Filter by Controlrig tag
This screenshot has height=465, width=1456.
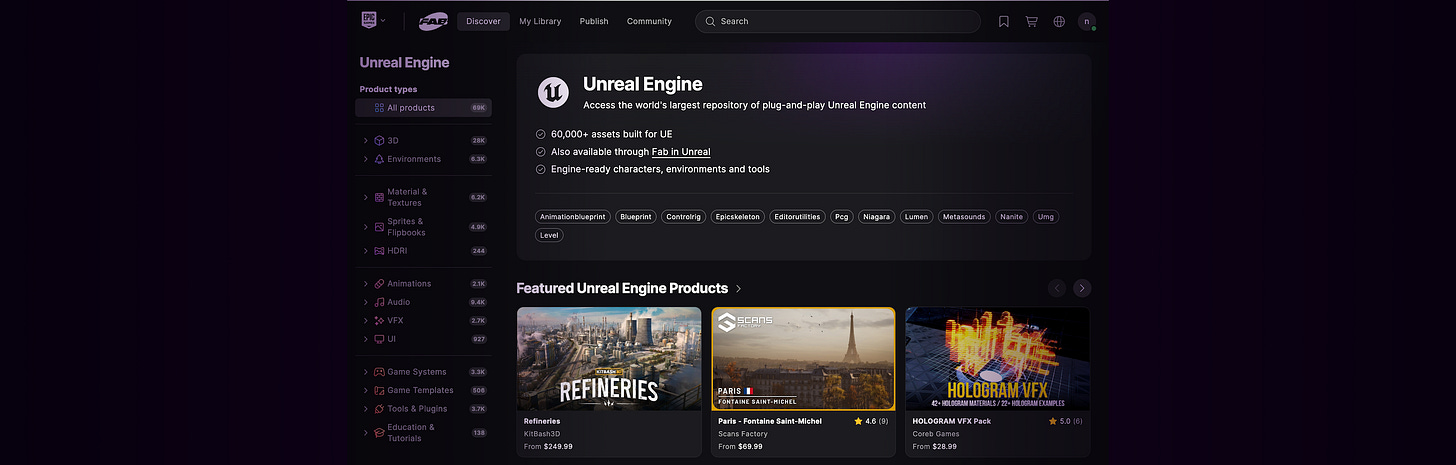[x=684, y=216]
